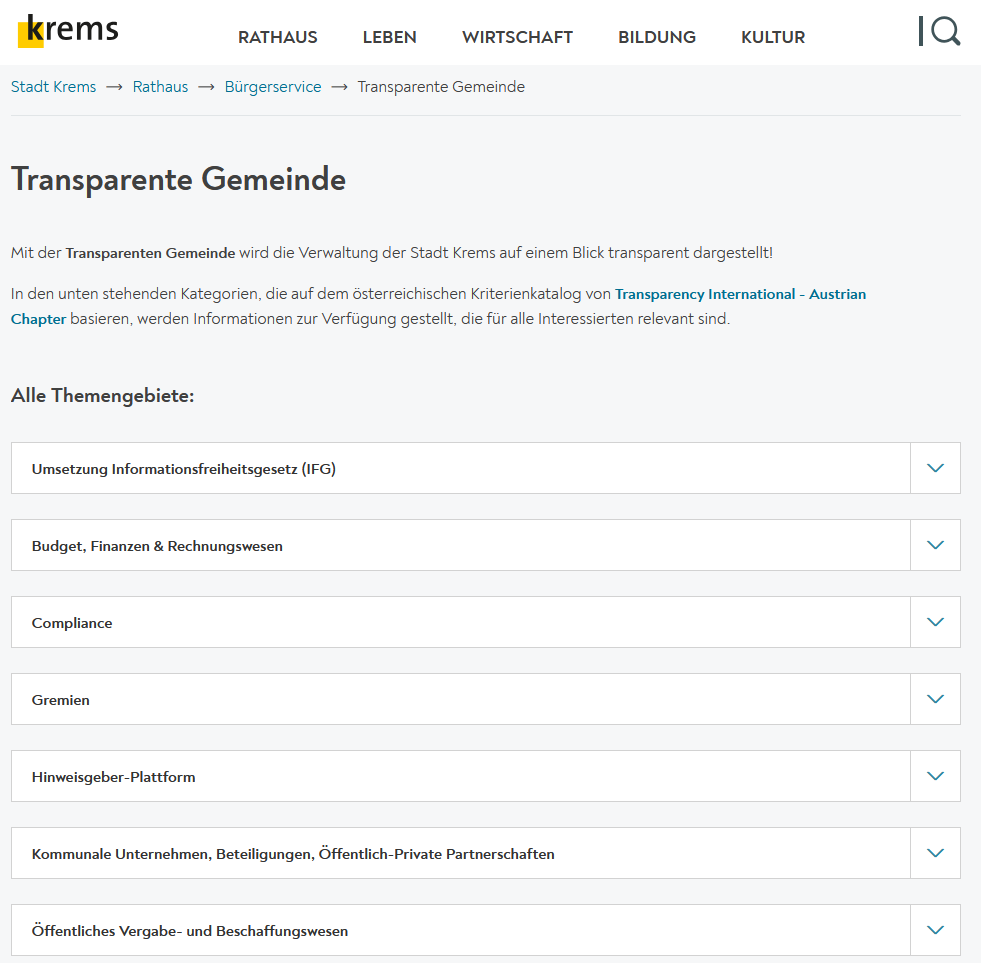Expand the Compliance chevron arrow
The width and height of the screenshot is (981, 963).
click(935, 622)
